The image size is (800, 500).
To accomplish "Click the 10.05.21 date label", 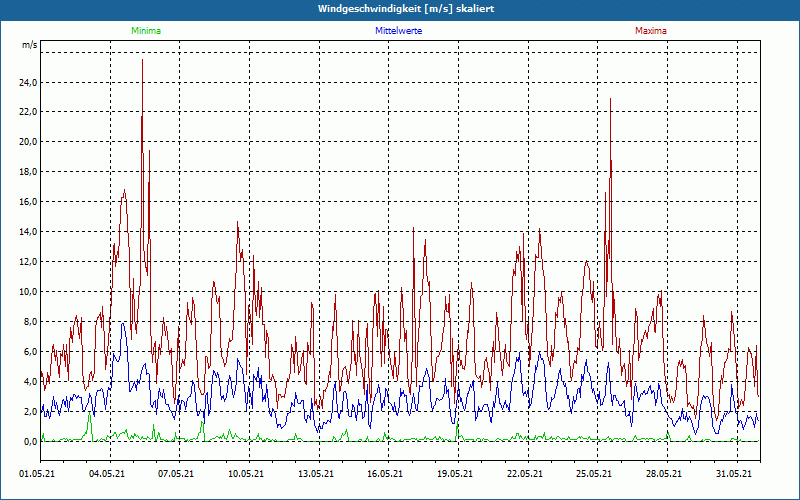I will pyautogui.click(x=246, y=474).
